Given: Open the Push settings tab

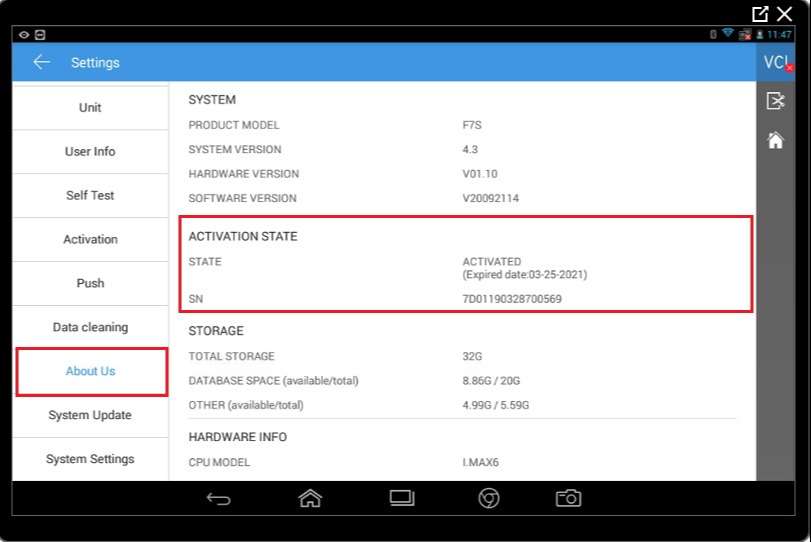Looking at the screenshot, I should (x=90, y=283).
